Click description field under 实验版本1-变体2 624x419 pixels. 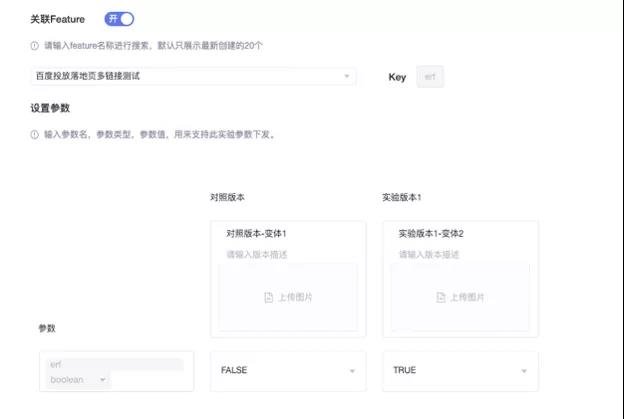429,254
